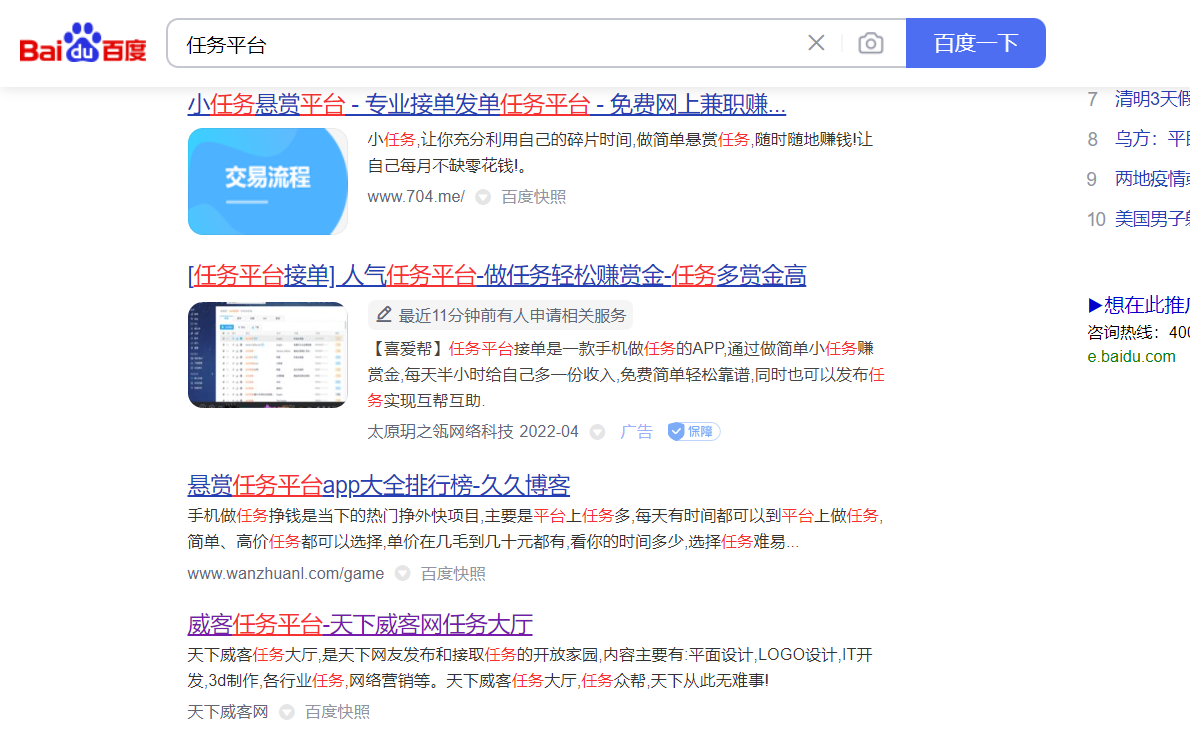1190x735 pixels.
Task: Open hot search item 9 两地疫情
Action: (x=1151, y=179)
